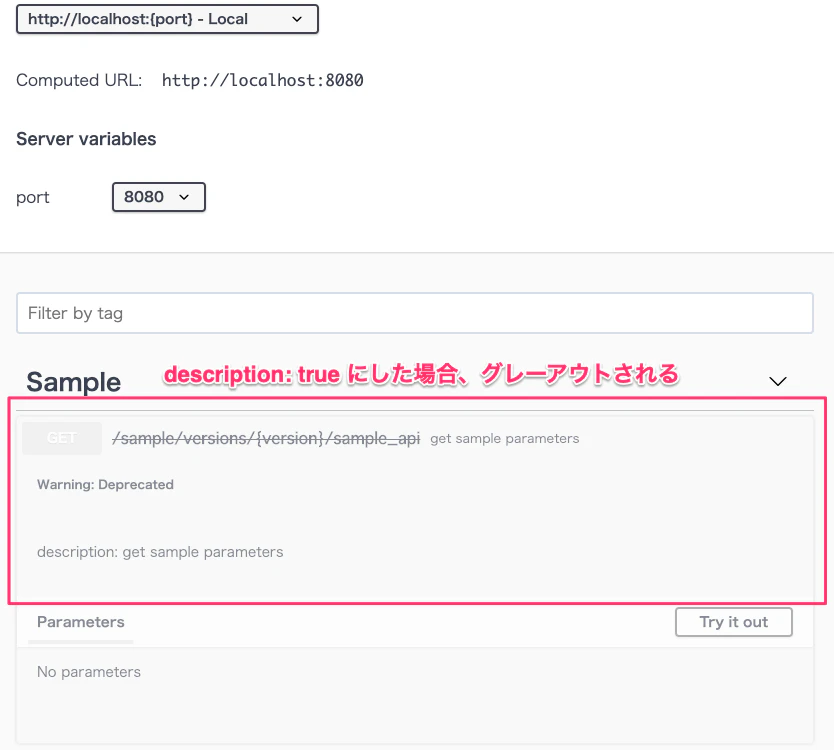Screen dimensions: 834x750
Task: Select the Sample tag heading
Action: (x=74, y=382)
